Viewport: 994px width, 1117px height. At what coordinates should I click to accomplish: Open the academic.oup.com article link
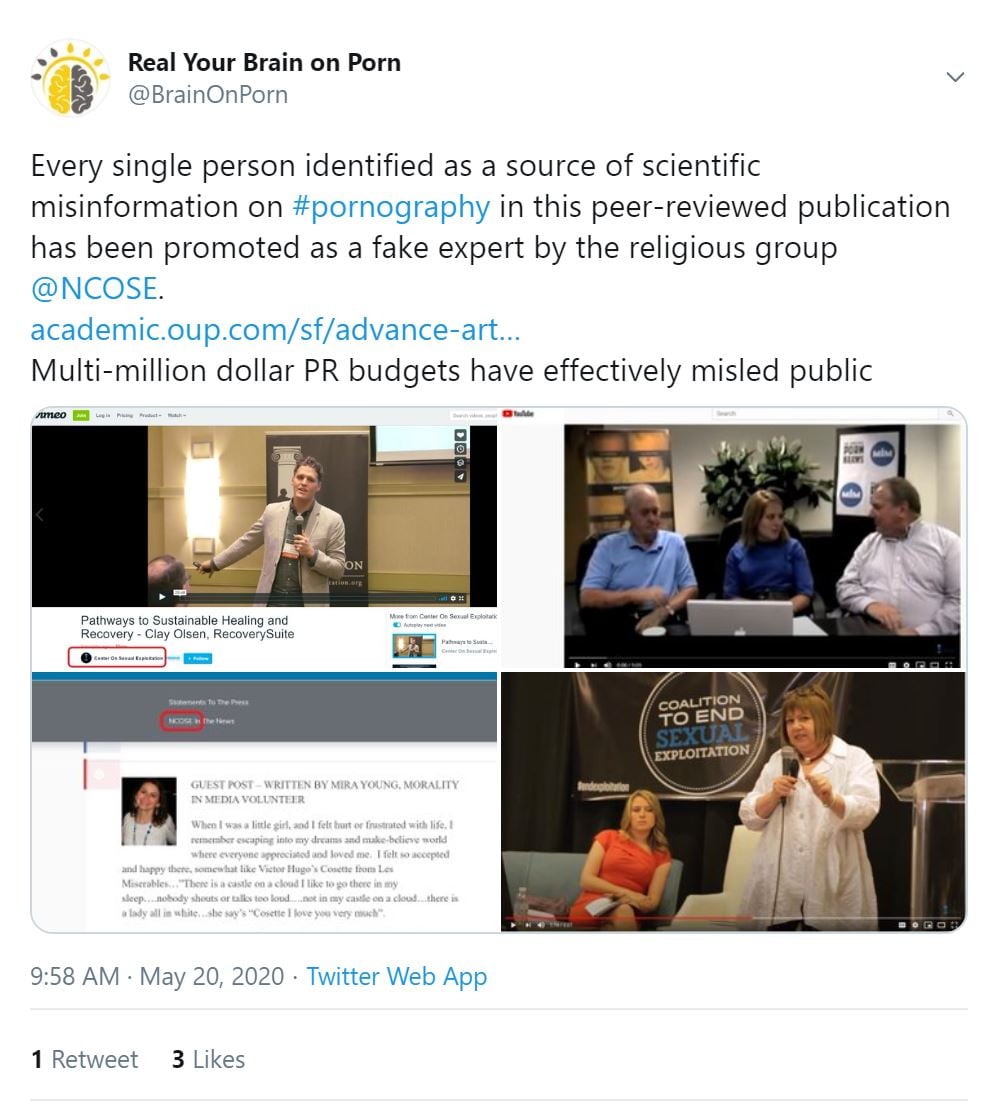[x=275, y=330]
